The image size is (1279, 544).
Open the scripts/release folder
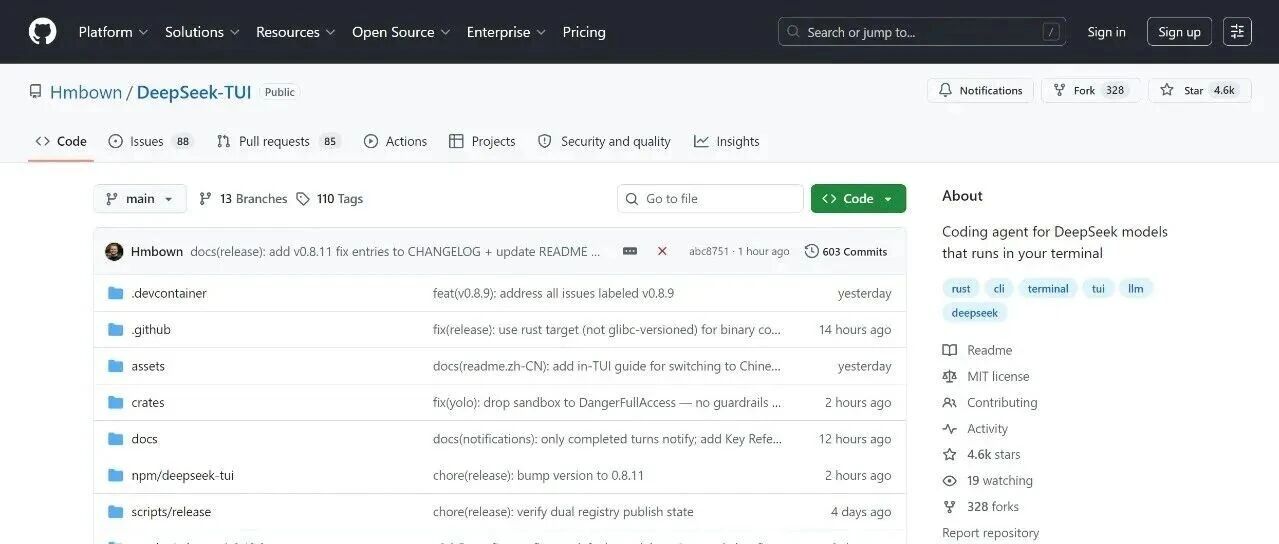pos(171,512)
